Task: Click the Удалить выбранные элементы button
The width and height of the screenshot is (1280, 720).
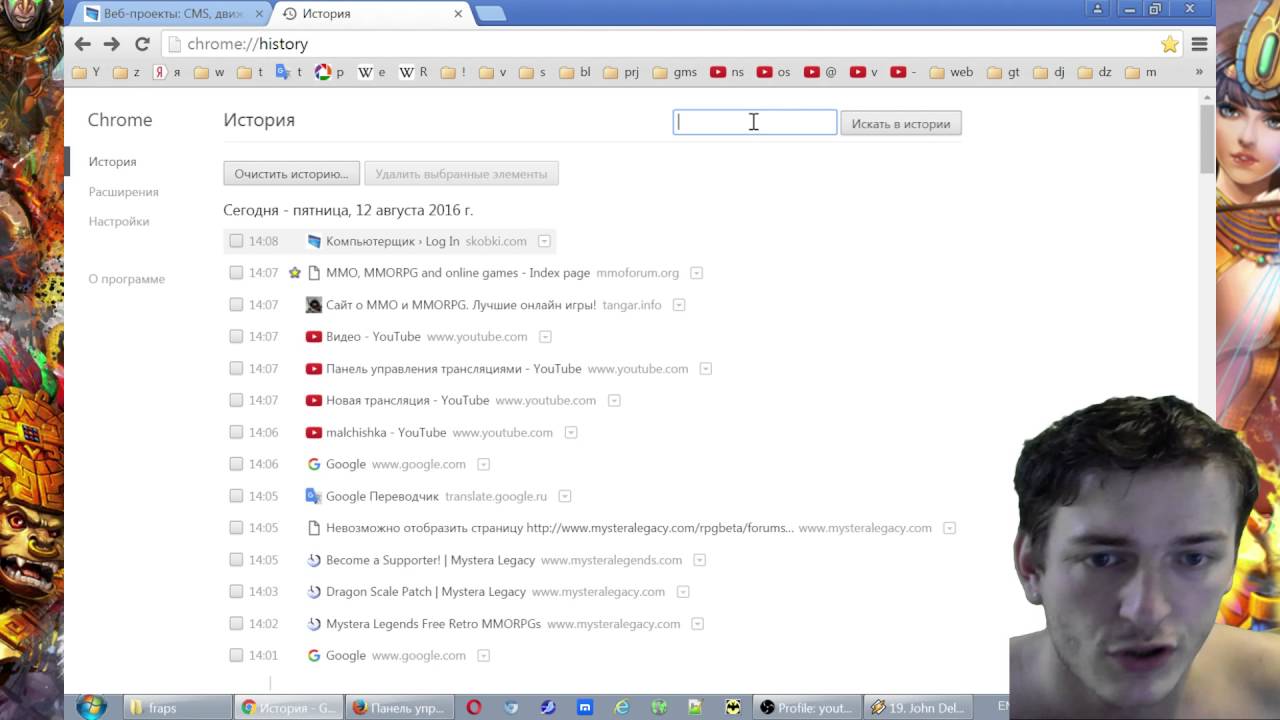Action: click(x=461, y=174)
